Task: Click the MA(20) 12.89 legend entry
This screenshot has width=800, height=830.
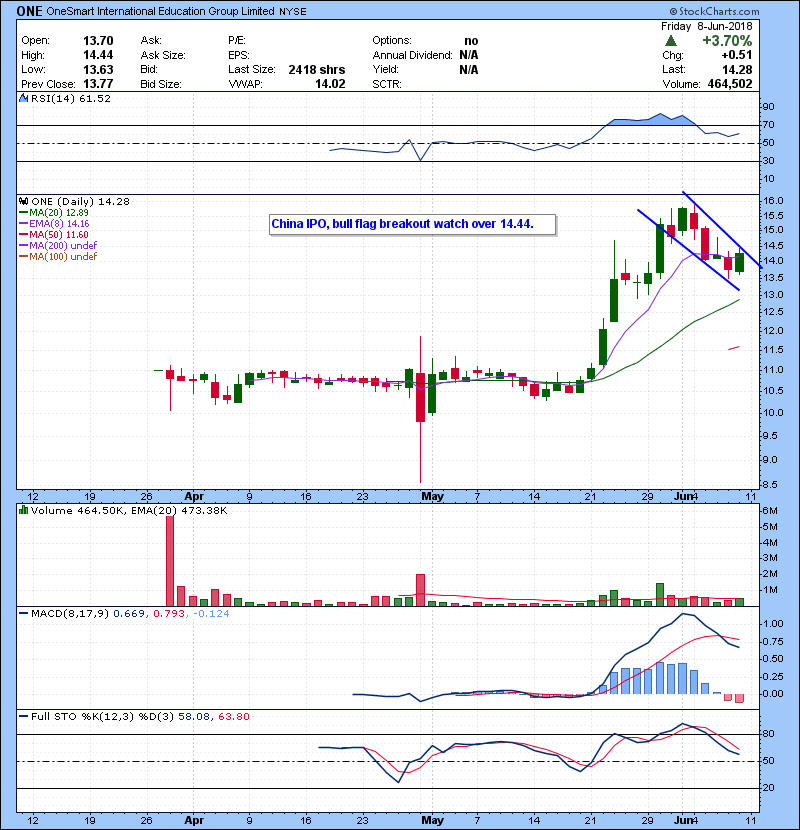Action: 54,213
